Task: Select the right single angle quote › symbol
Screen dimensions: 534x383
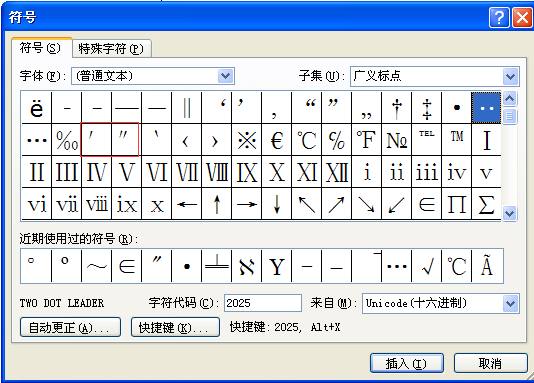Action: tap(217, 140)
